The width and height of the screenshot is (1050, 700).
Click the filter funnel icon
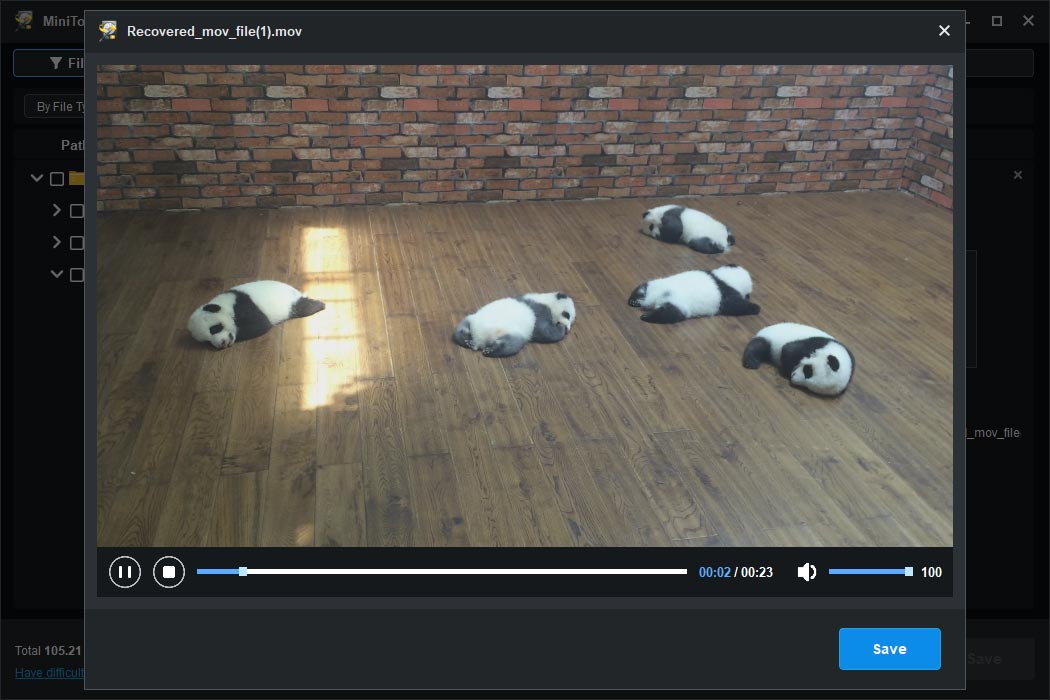click(56, 63)
